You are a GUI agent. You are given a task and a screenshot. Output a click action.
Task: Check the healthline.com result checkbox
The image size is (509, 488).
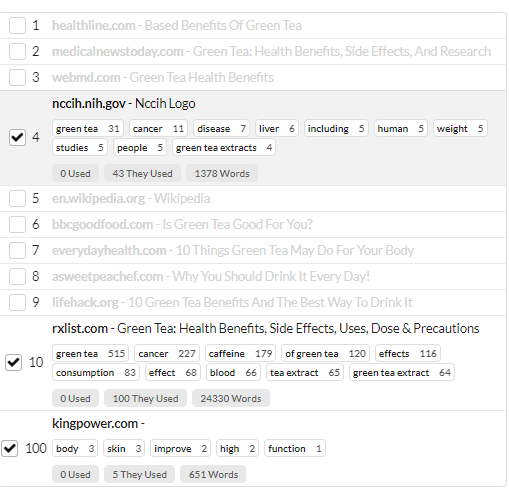pyautogui.click(x=17, y=26)
